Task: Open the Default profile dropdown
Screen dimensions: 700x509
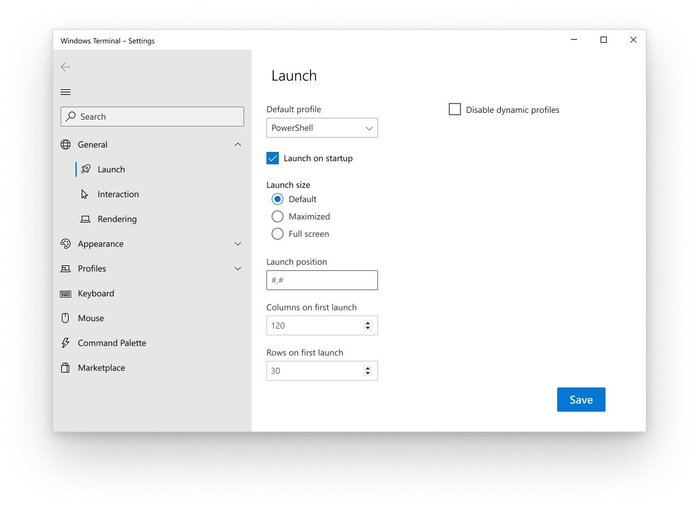Action: point(322,128)
